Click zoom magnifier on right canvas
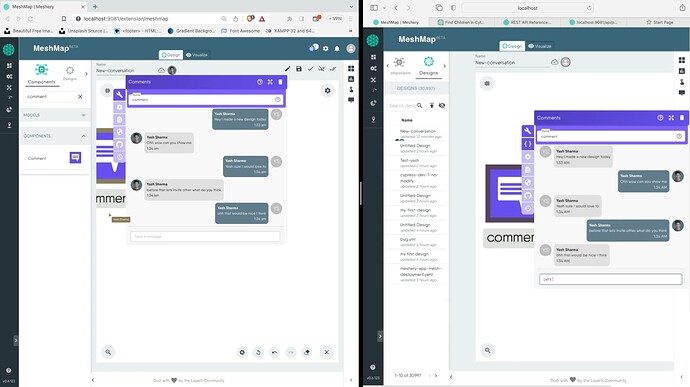 pos(488,350)
